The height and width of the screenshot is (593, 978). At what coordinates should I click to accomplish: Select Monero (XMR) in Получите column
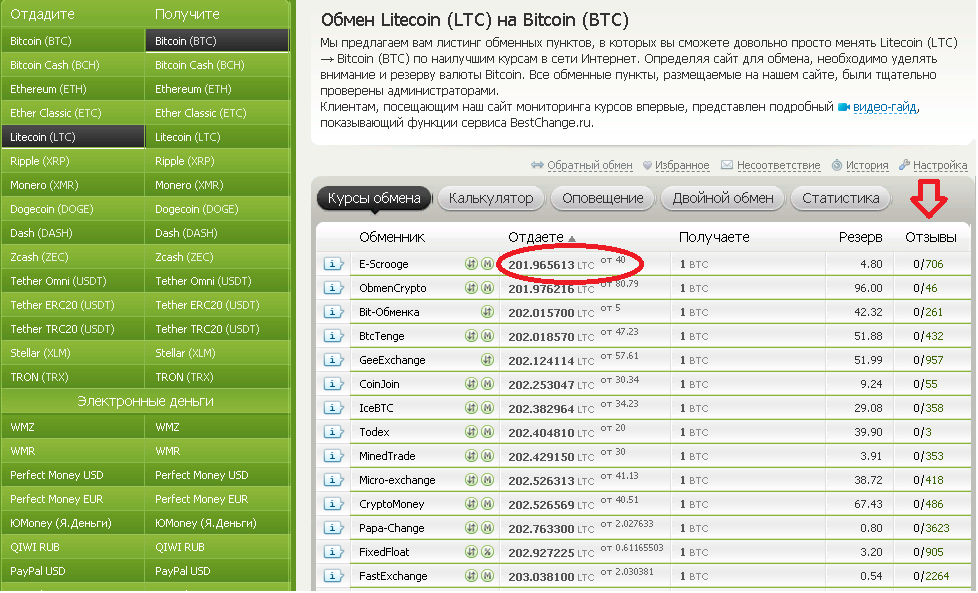218,185
